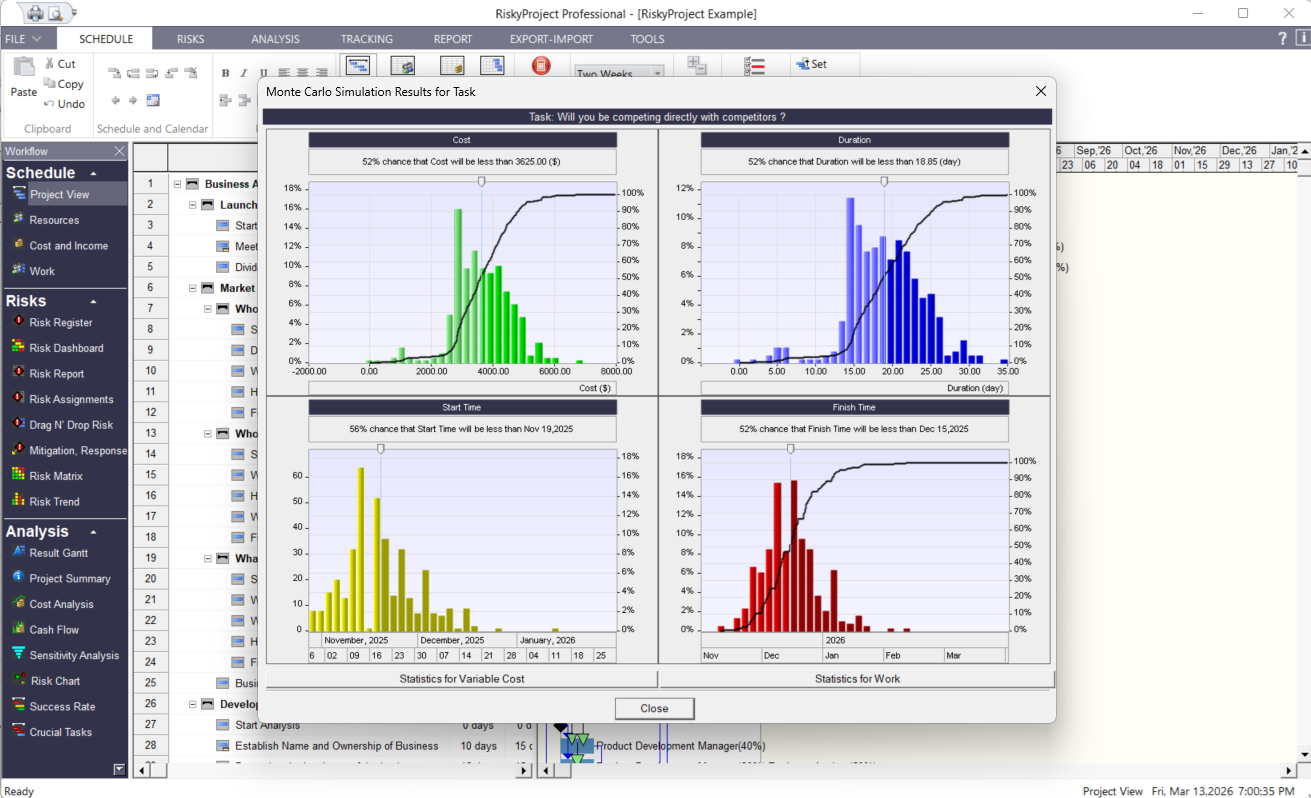Collapse the Business A task group
Screen dimensions: 1311x798
click(176, 183)
